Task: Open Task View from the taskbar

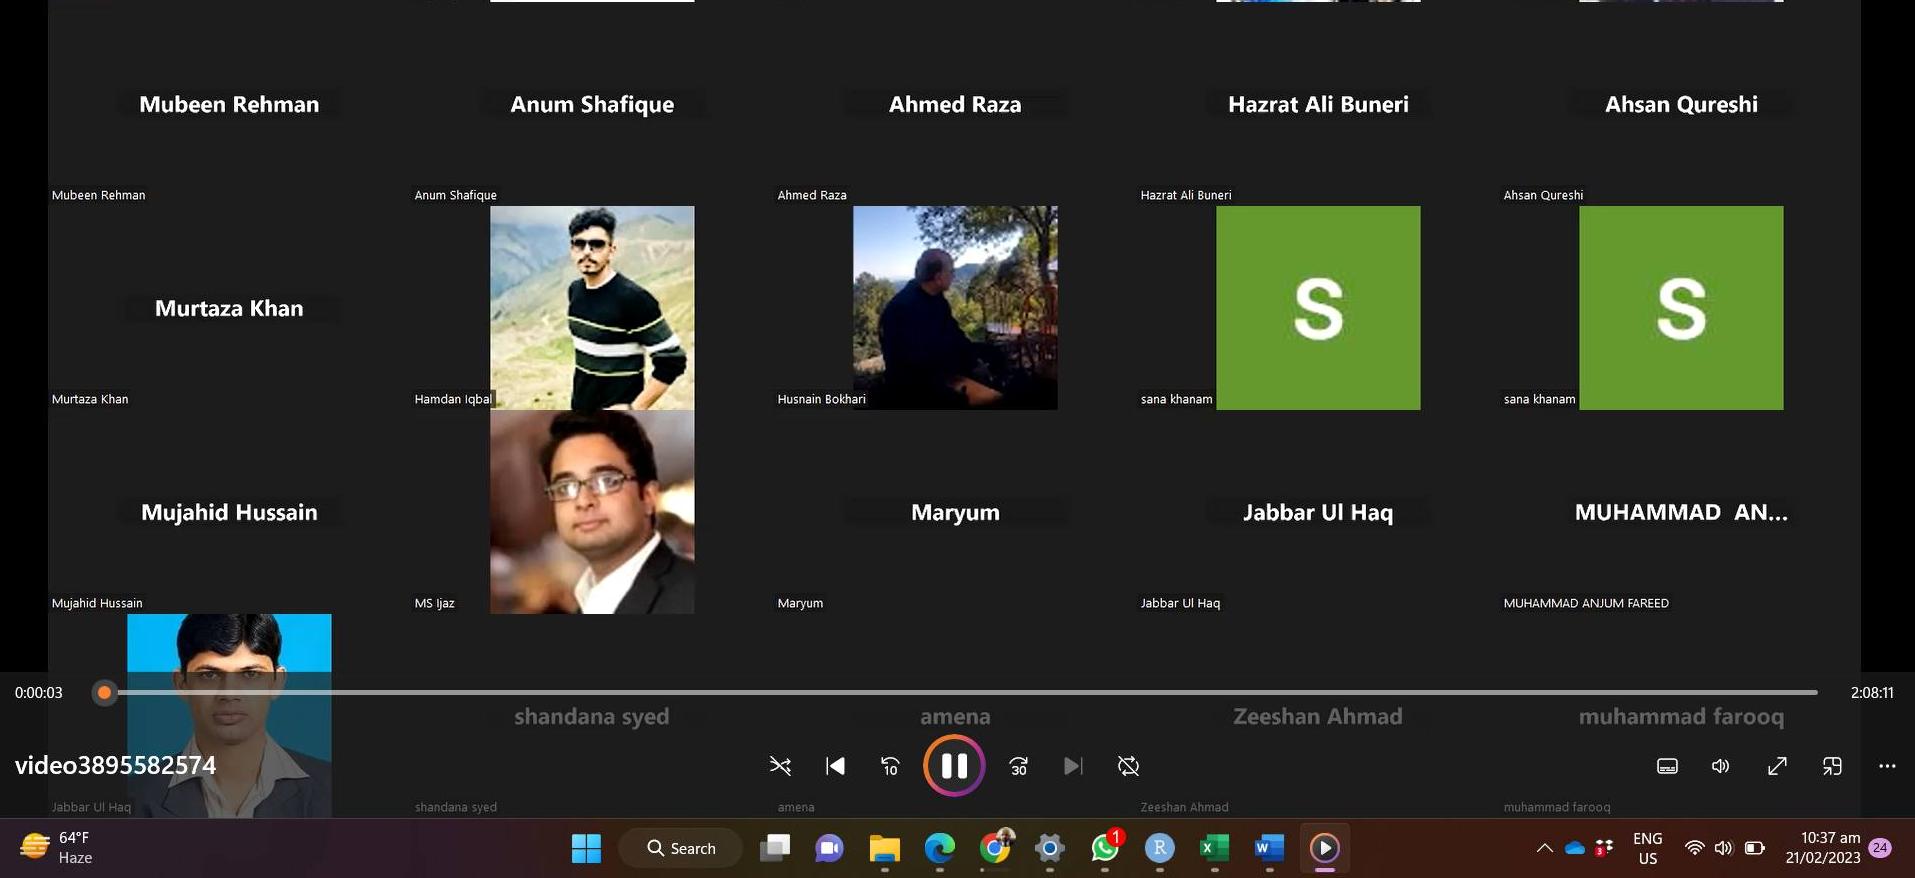Action: 774,848
